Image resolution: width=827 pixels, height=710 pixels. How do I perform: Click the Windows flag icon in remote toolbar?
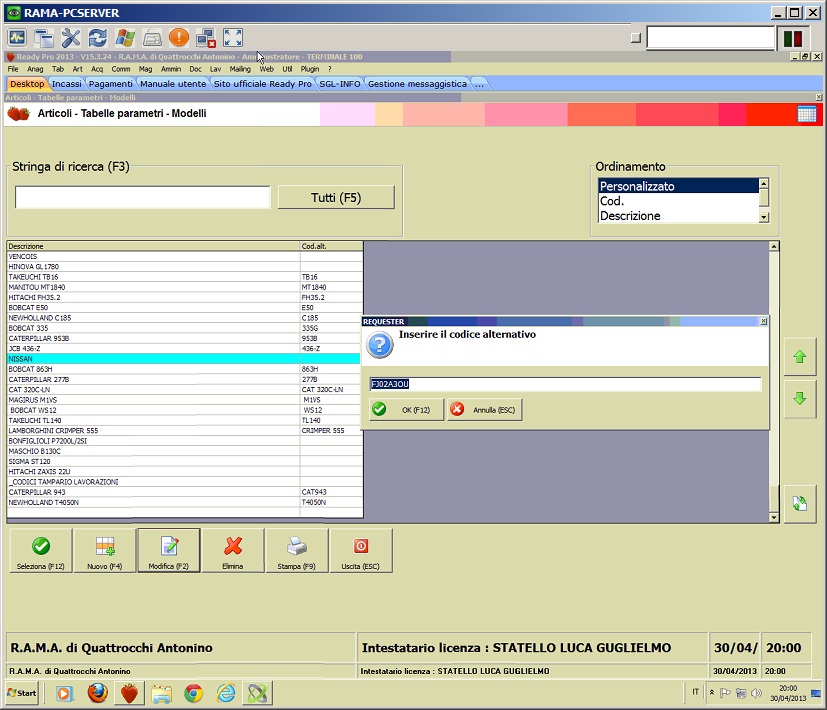pyautogui.click(x=125, y=38)
